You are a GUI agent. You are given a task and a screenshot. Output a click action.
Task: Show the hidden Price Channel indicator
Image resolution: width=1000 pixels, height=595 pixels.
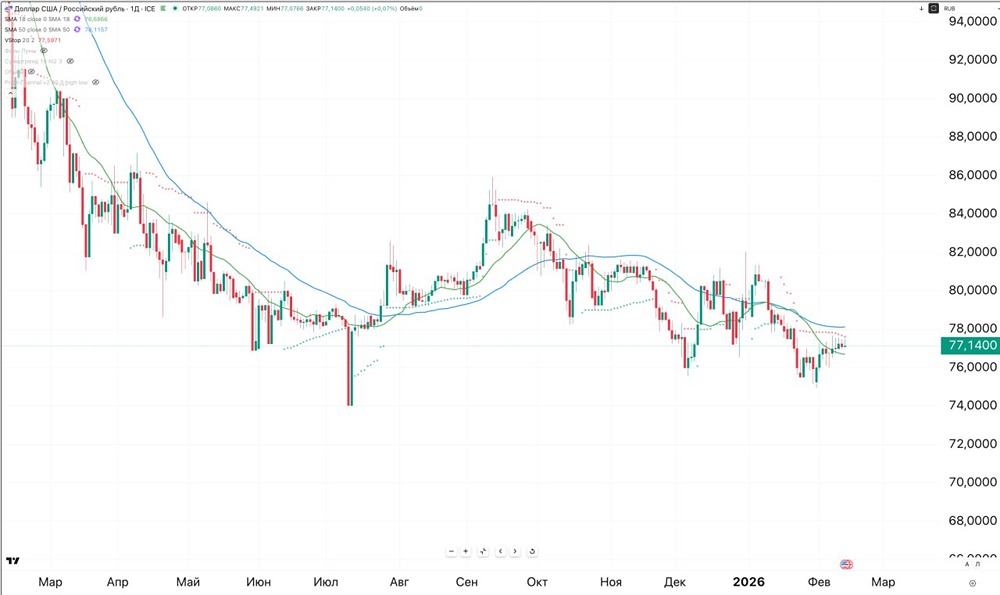click(x=96, y=82)
